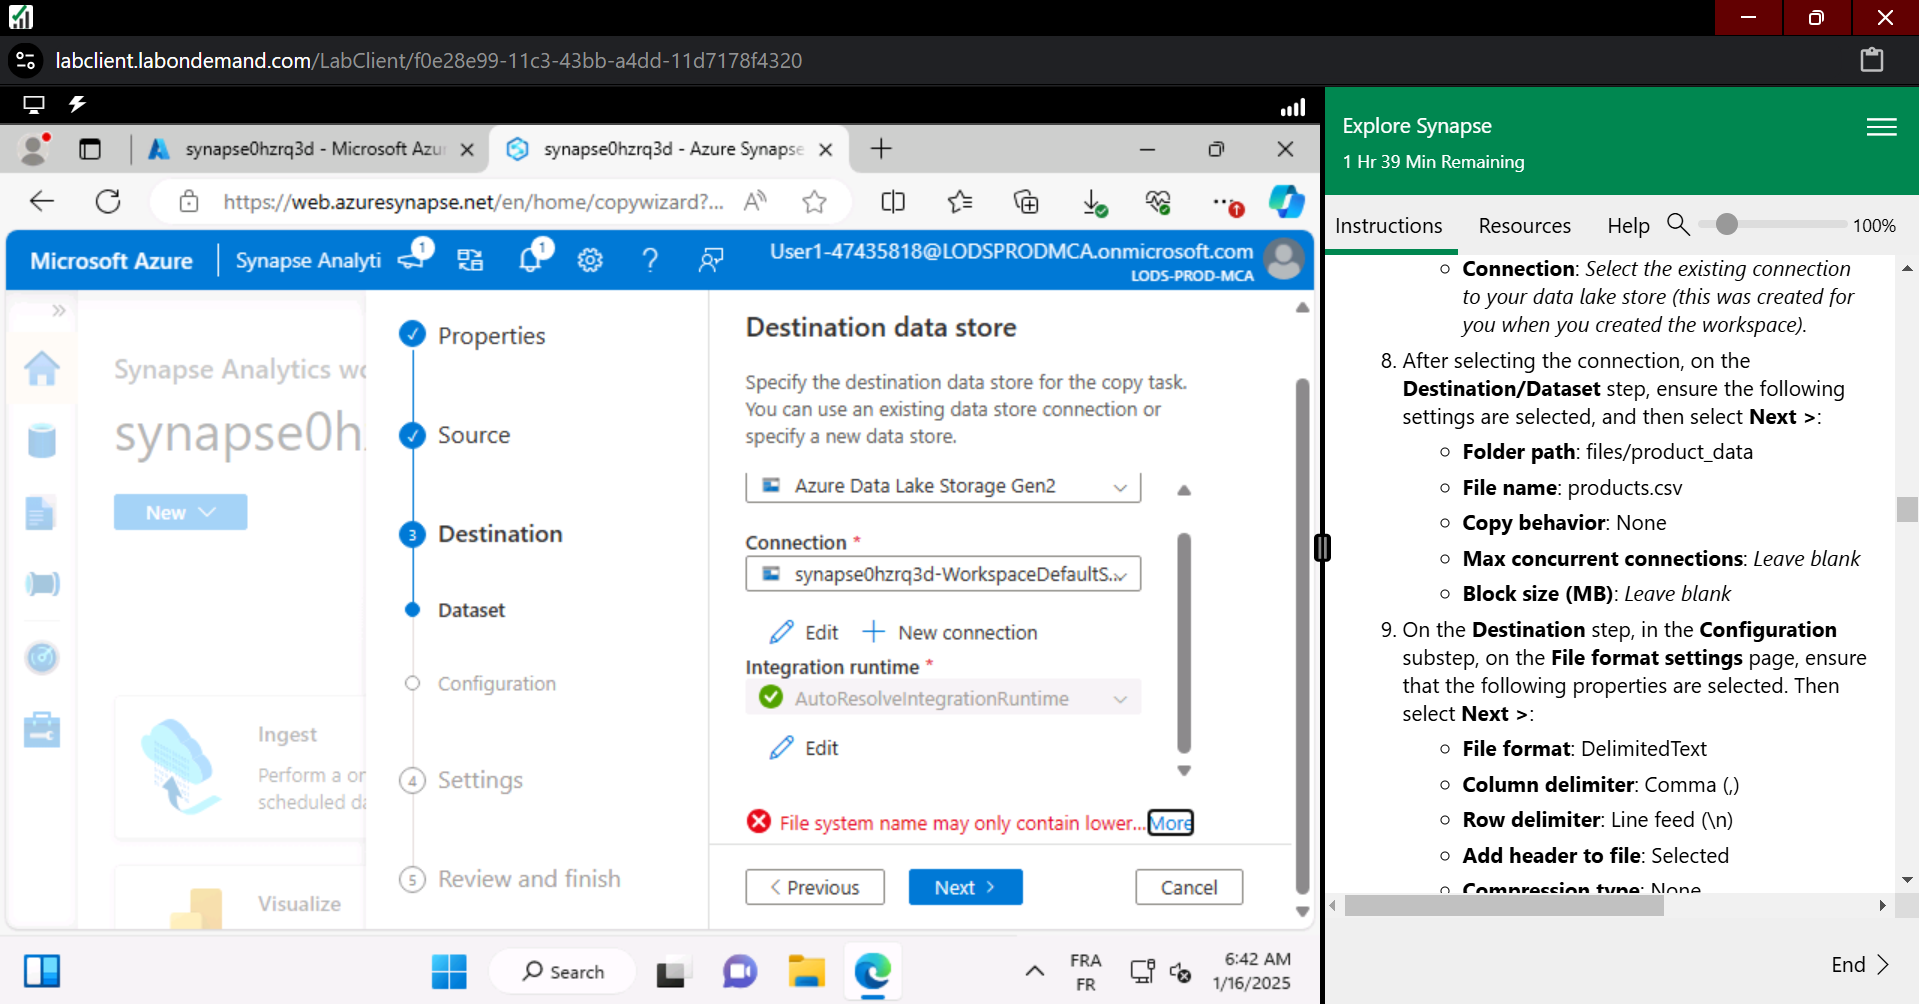The image size is (1919, 1004).
Task: Add page to favorites star icon
Action: pyautogui.click(x=815, y=202)
